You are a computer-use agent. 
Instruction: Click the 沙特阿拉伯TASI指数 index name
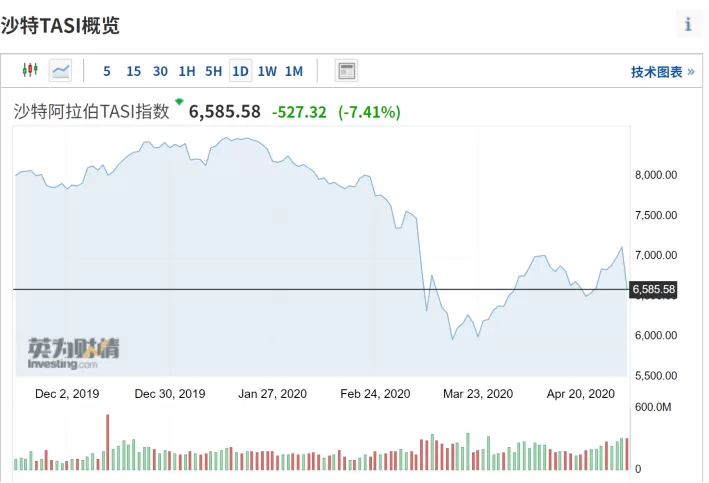pyautogui.click(x=91, y=111)
